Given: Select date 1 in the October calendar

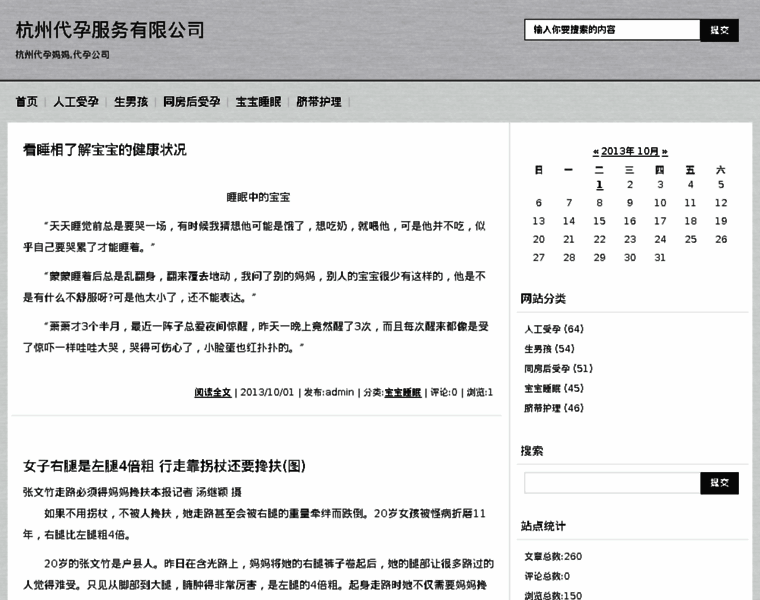Looking at the screenshot, I should point(599,184).
